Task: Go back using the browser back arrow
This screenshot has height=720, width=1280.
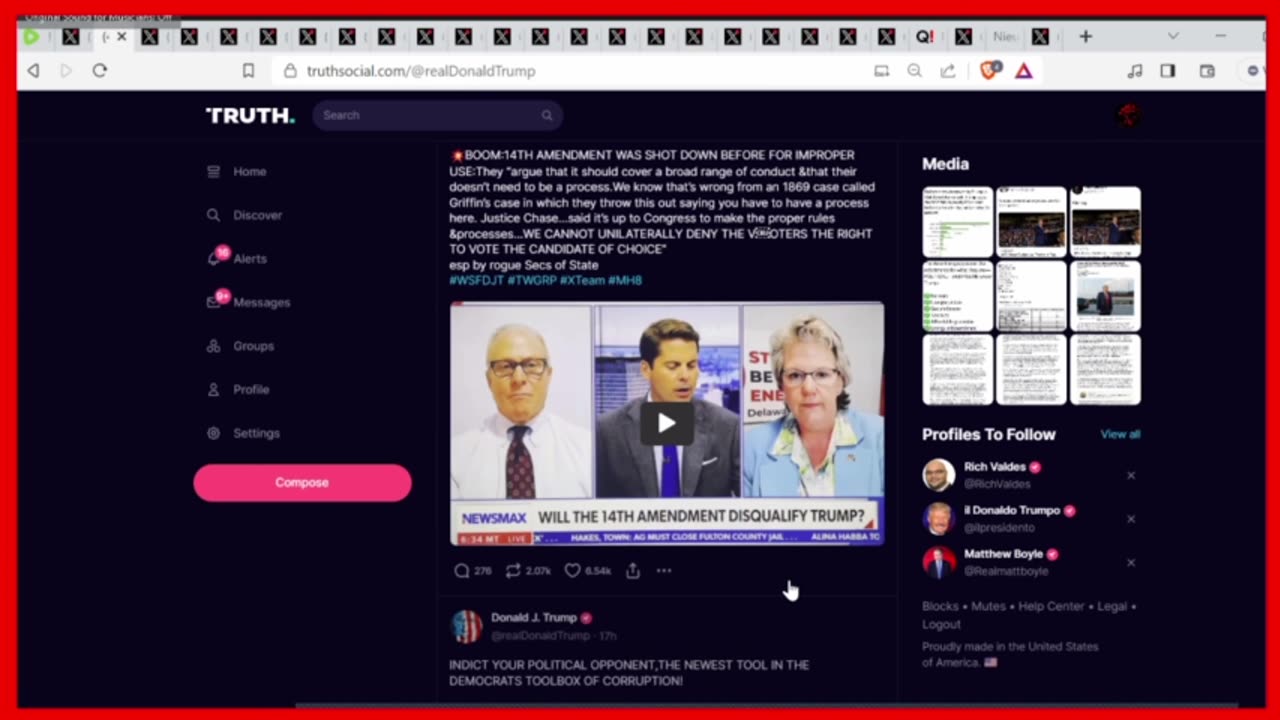Action: [34, 71]
